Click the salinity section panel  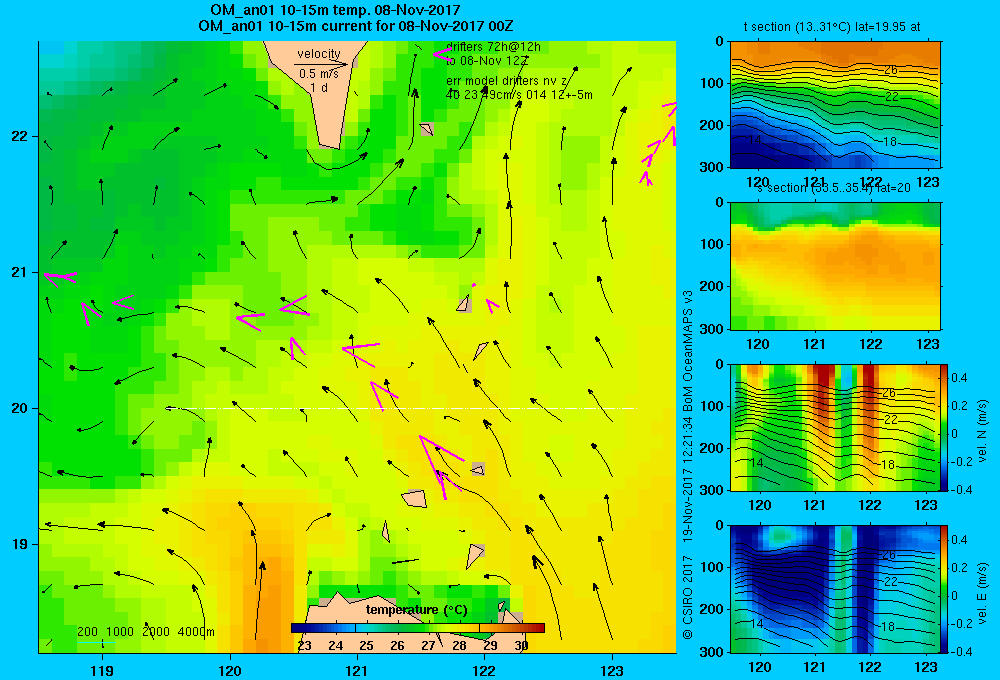[x=835, y=266]
